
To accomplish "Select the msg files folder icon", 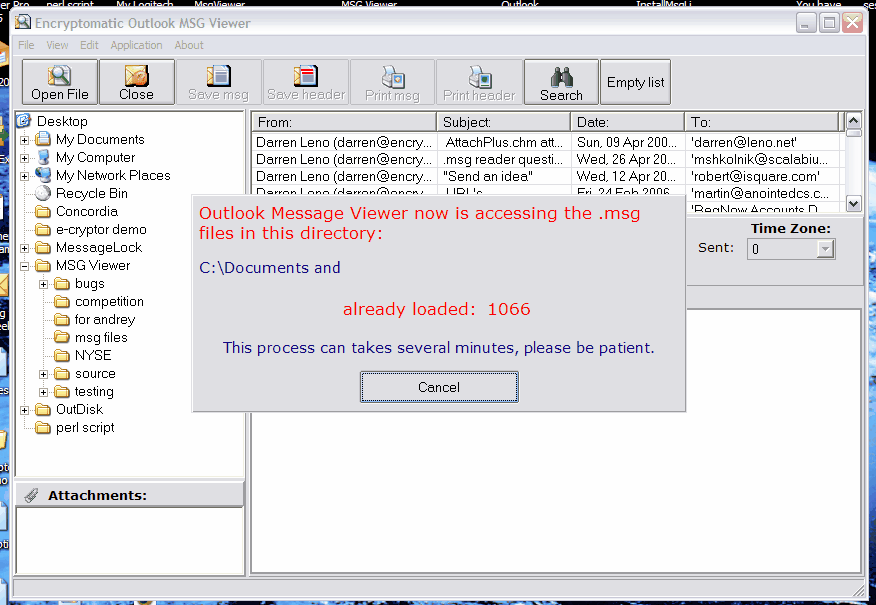I will [x=62, y=337].
